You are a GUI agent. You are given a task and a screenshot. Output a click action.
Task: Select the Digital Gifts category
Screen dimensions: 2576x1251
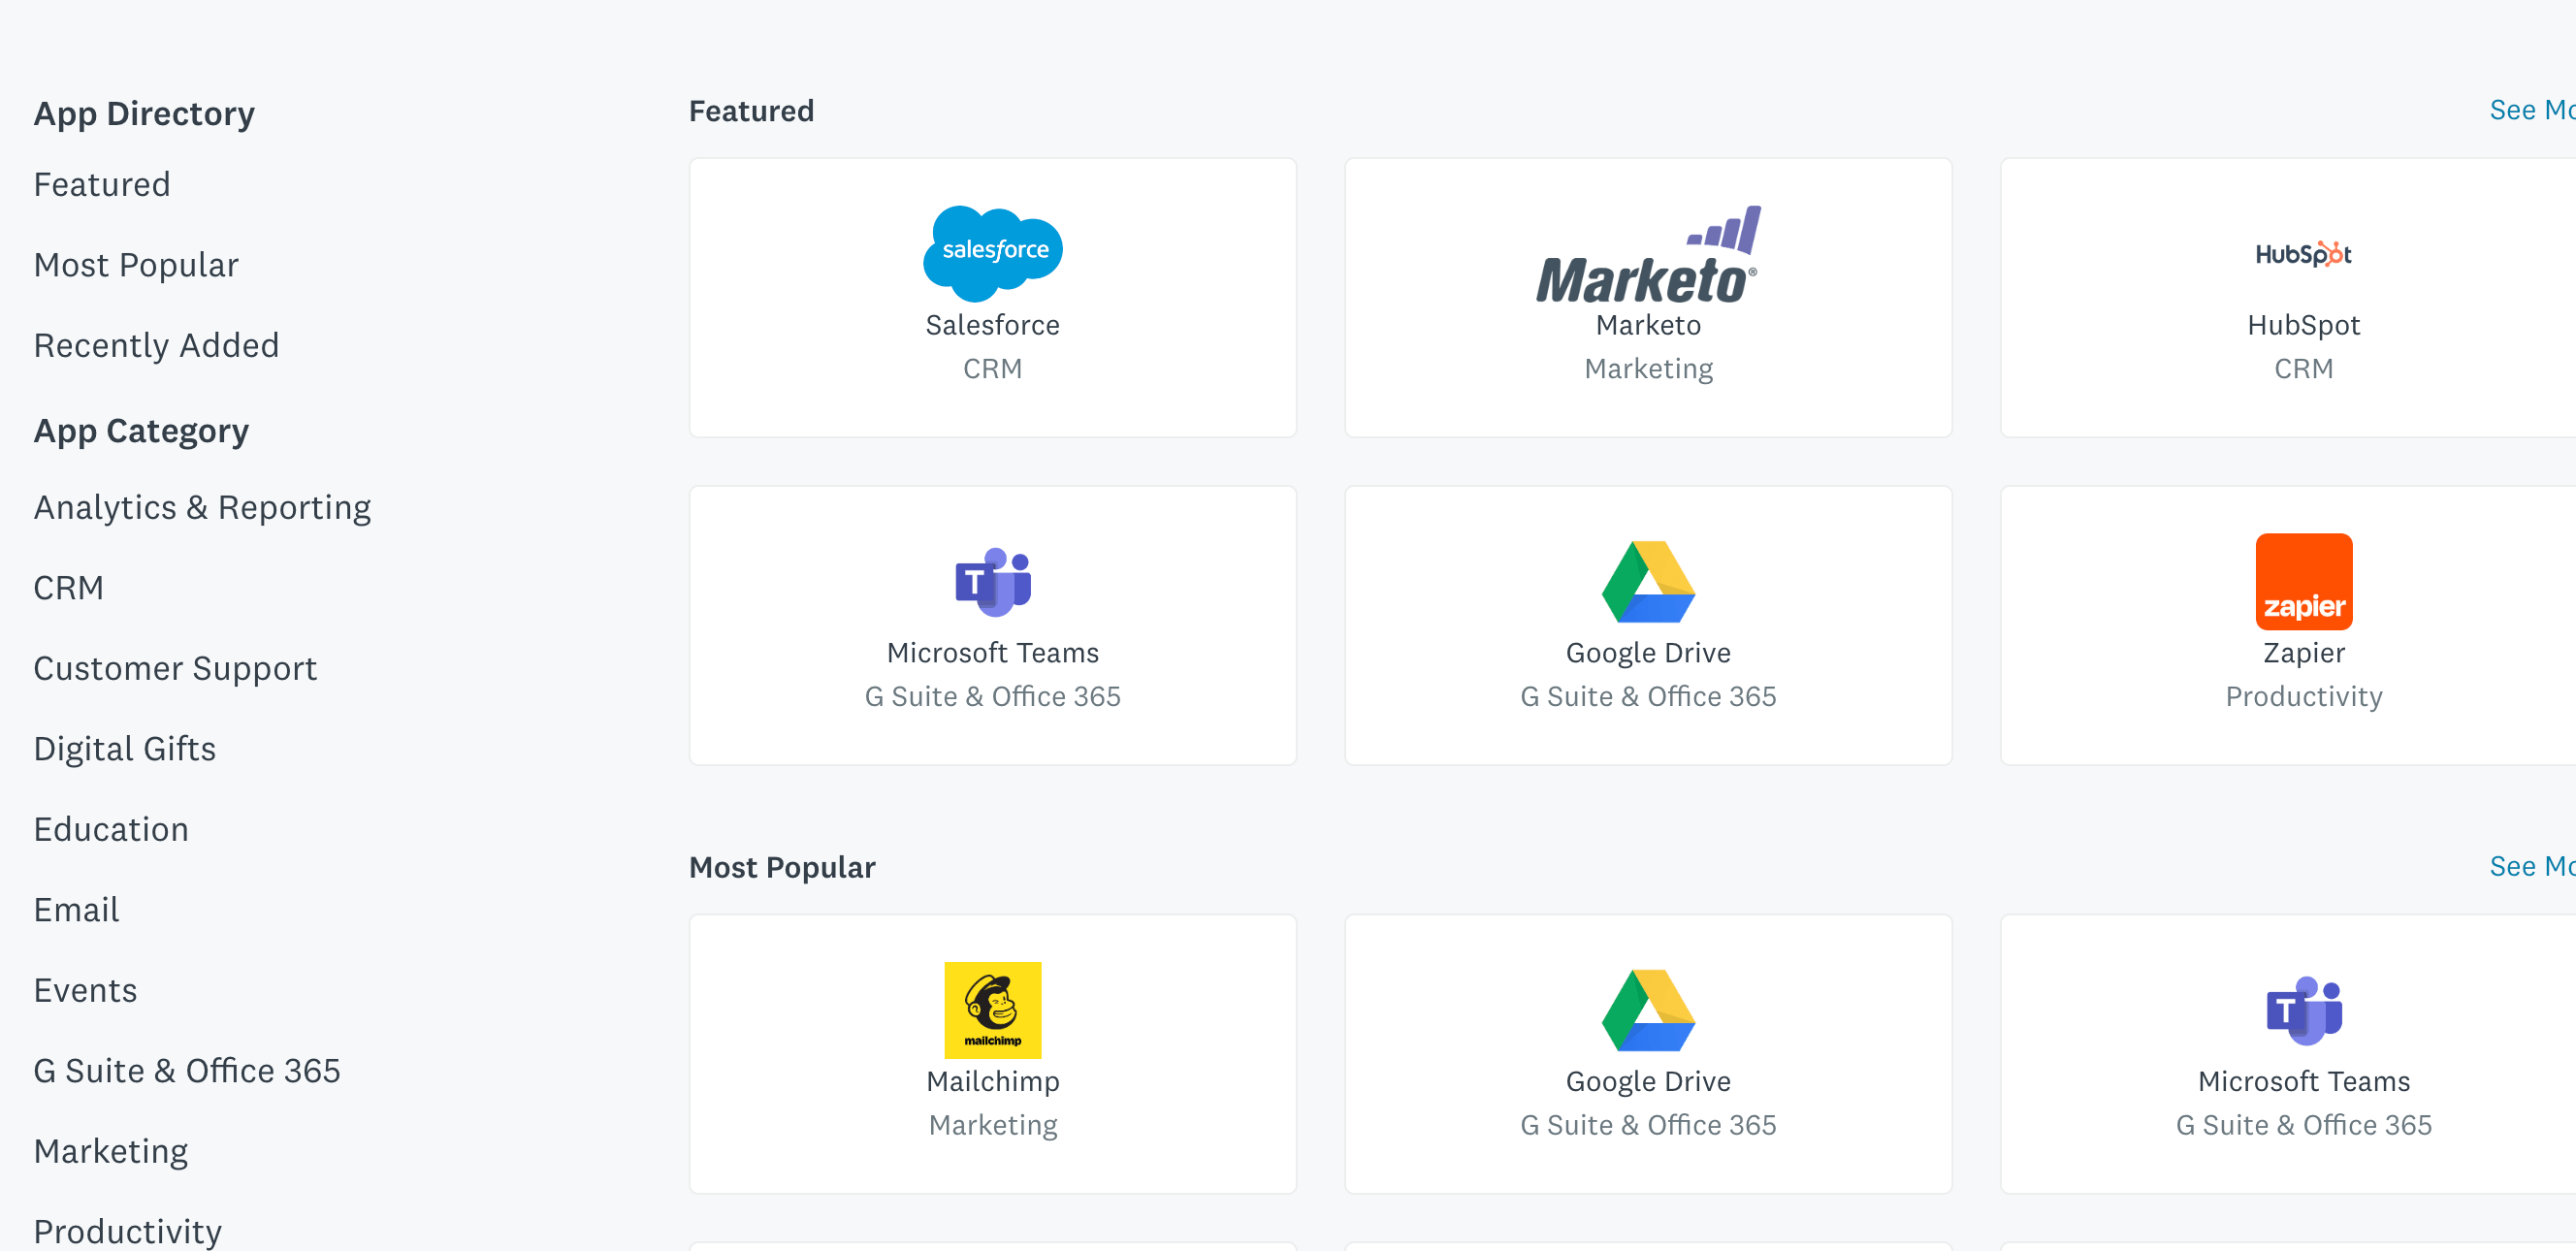(125, 749)
